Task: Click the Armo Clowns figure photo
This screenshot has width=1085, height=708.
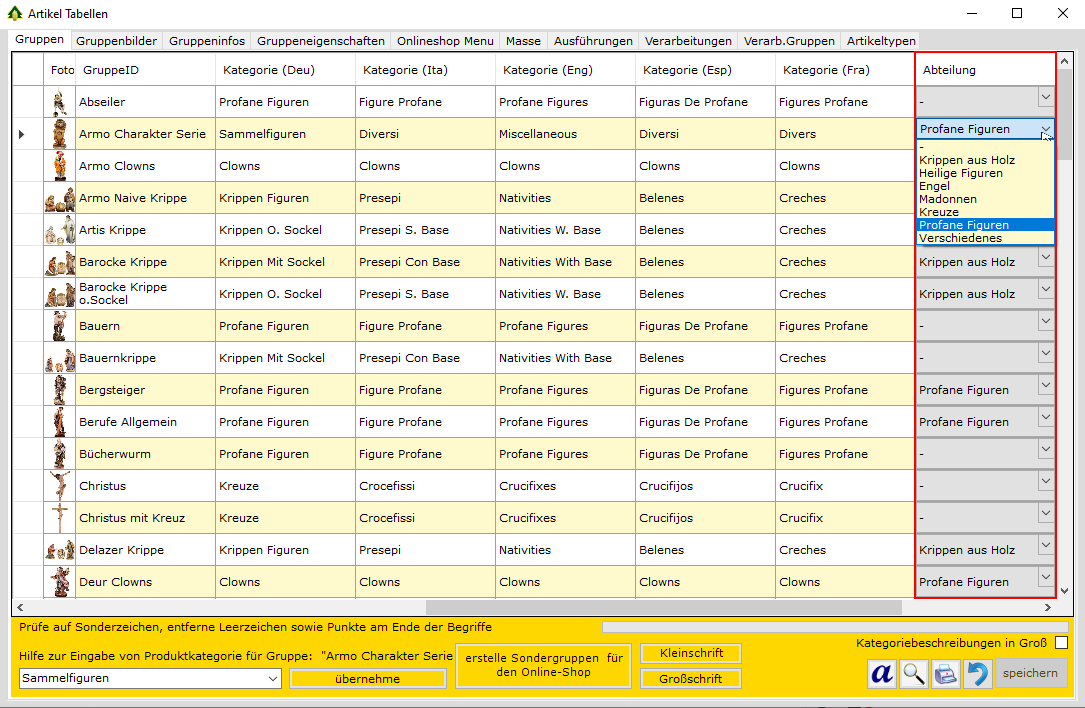Action: pyautogui.click(x=60, y=166)
